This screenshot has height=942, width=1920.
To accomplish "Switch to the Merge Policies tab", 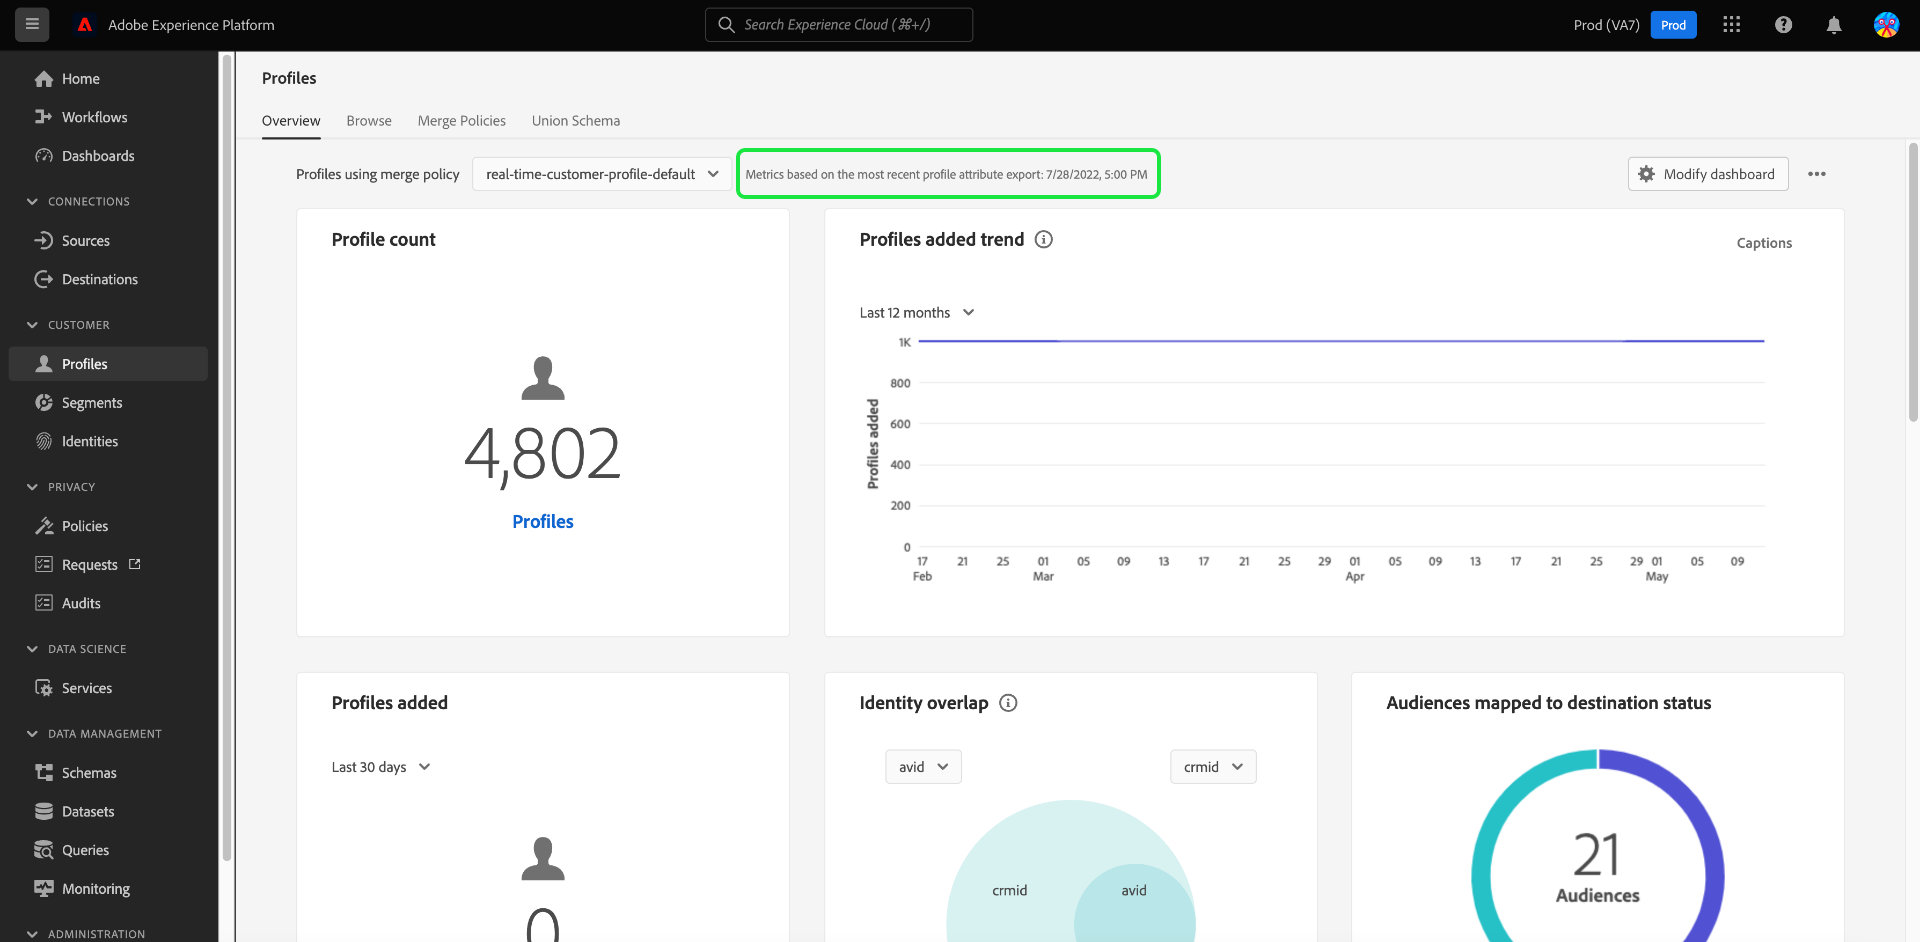I will coord(462,121).
